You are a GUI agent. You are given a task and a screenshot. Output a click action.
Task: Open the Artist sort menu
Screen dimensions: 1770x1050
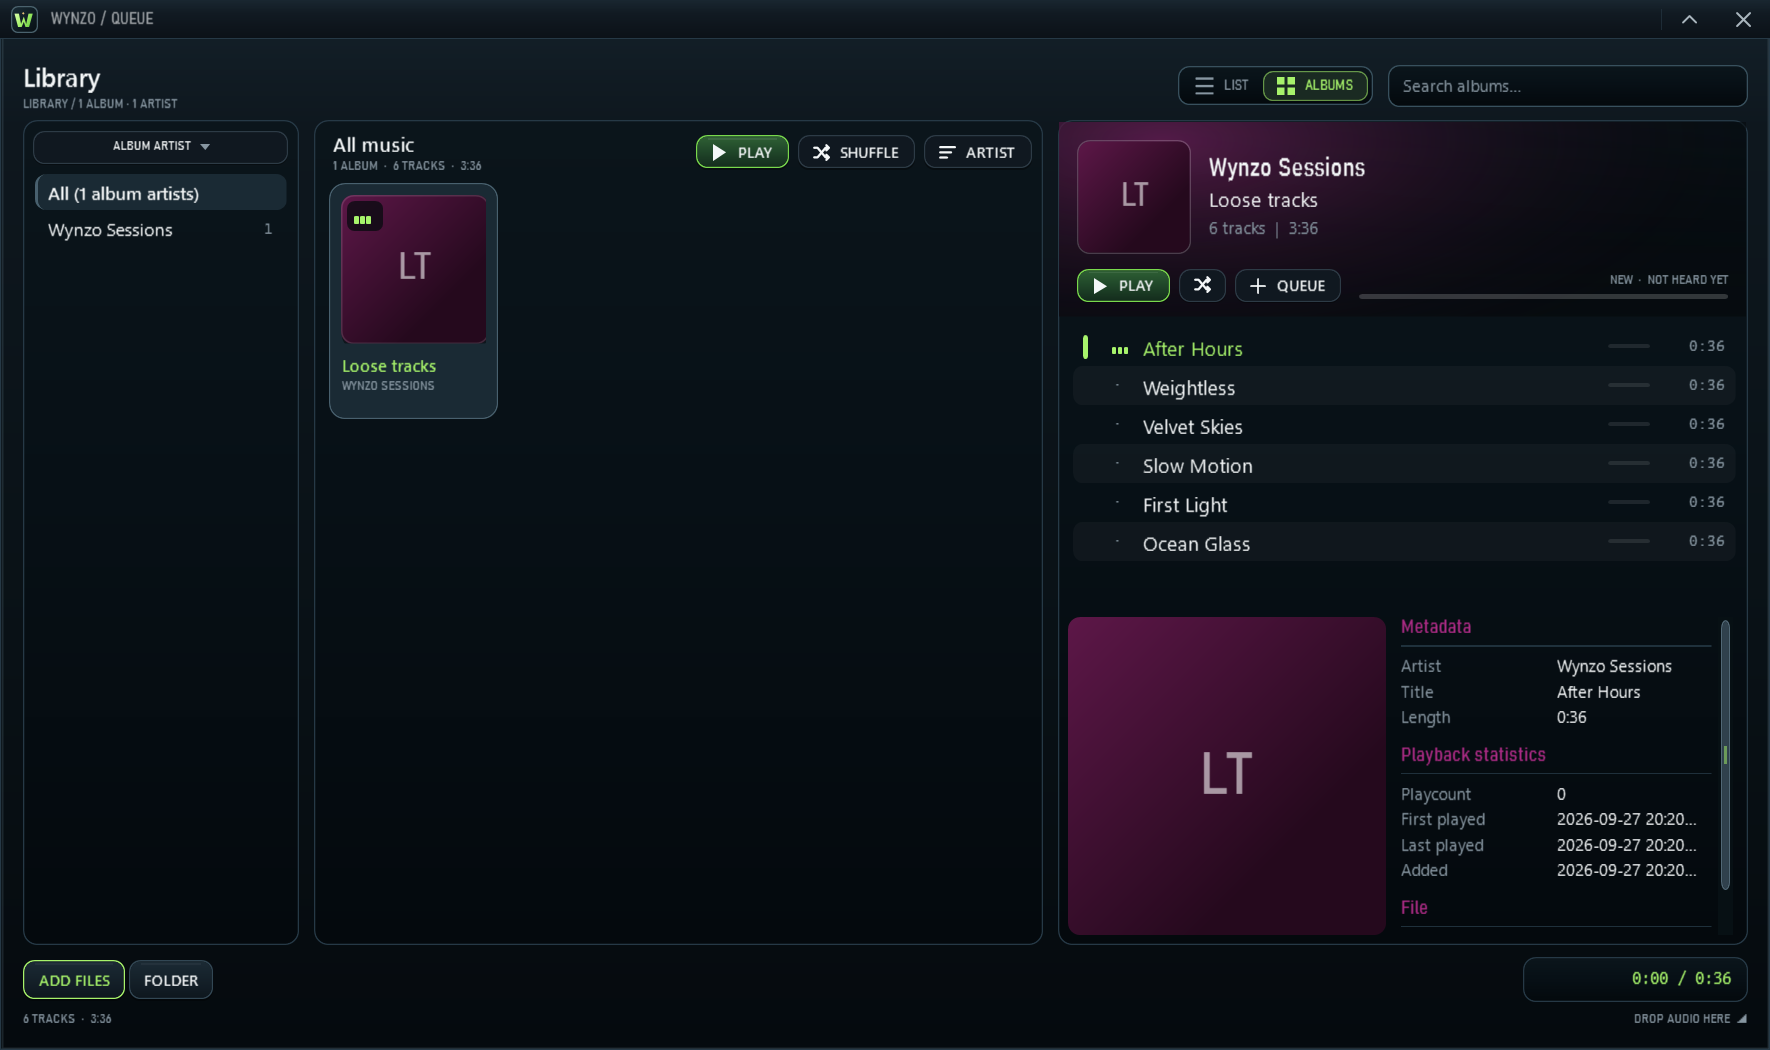coord(977,152)
